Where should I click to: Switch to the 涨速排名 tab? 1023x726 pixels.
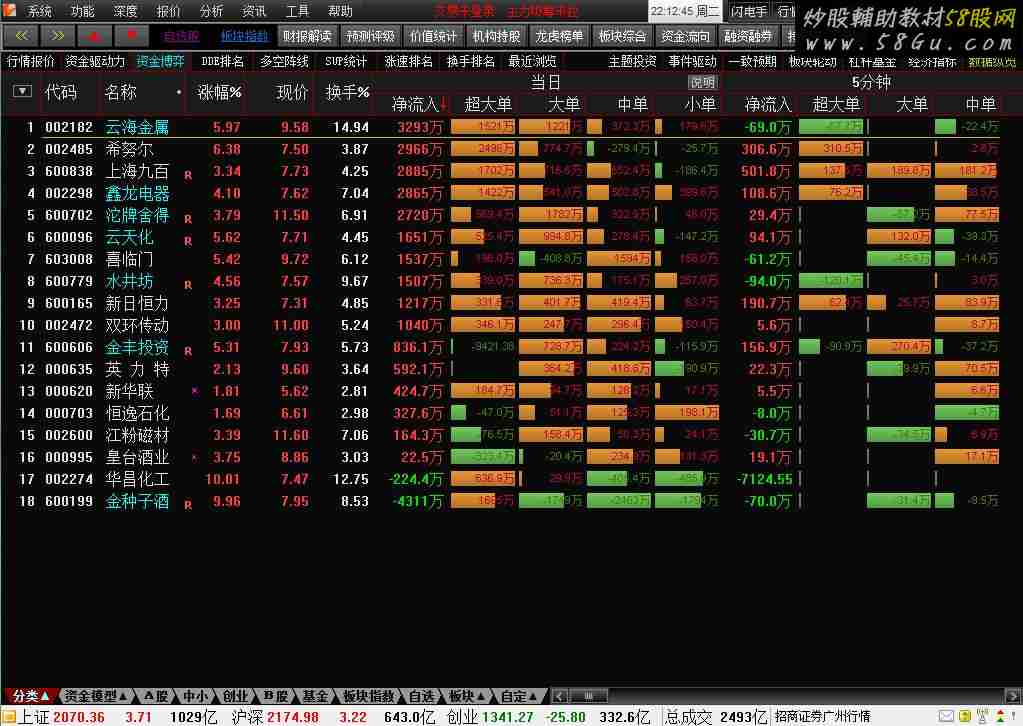pyautogui.click(x=408, y=61)
